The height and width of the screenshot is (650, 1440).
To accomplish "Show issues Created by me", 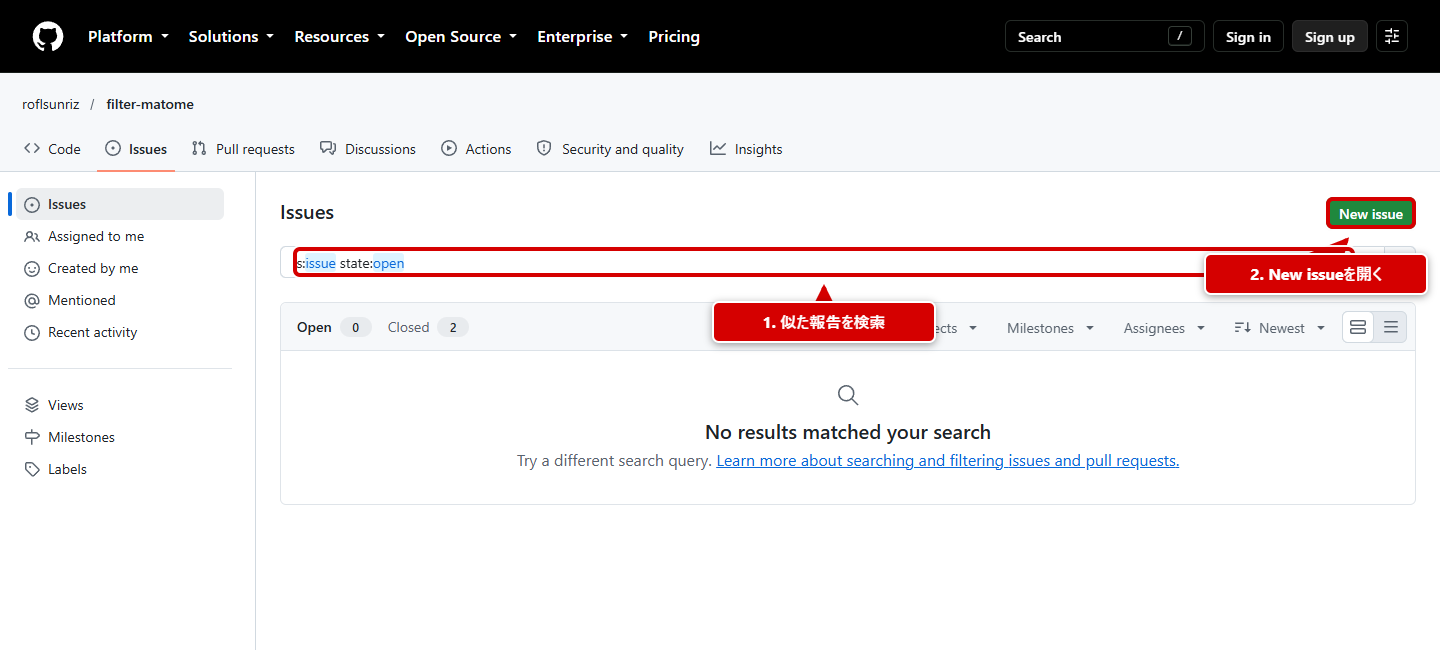I will point(120,268).
